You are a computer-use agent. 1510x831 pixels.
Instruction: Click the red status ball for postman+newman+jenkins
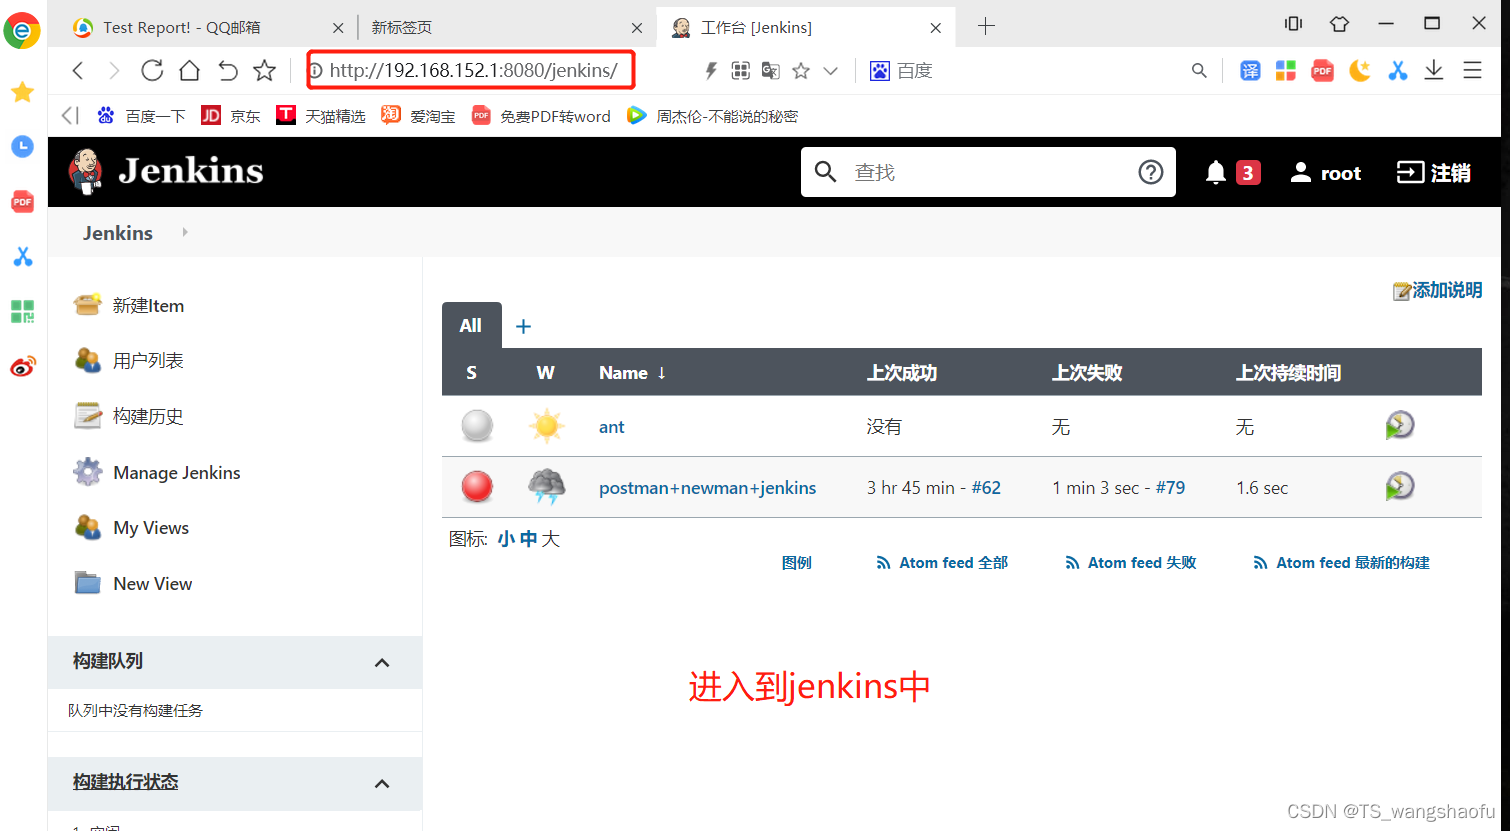pyautogui.click(x=477, y=487)
